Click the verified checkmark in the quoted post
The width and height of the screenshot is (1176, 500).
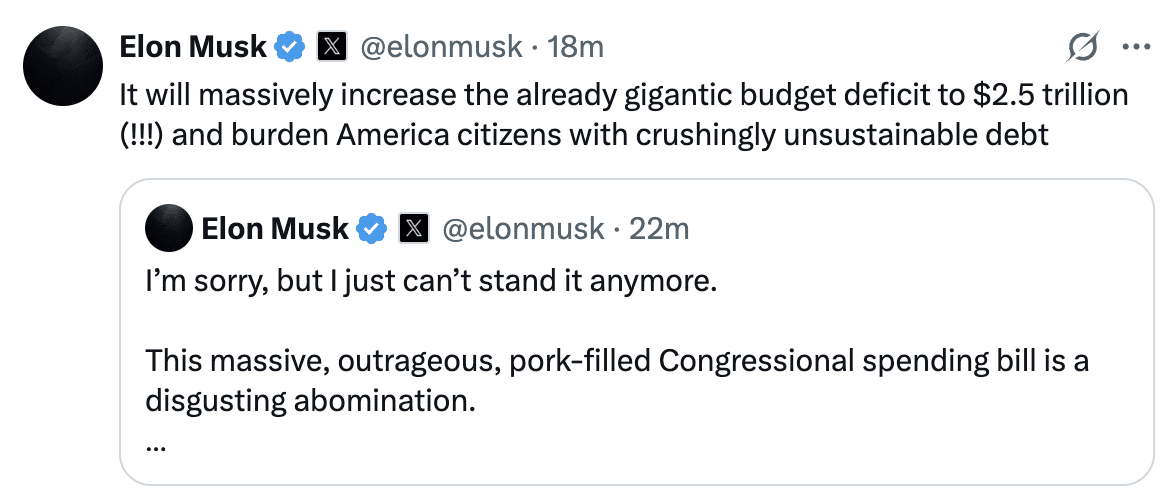pyautogui.click(x=372, y=229)
